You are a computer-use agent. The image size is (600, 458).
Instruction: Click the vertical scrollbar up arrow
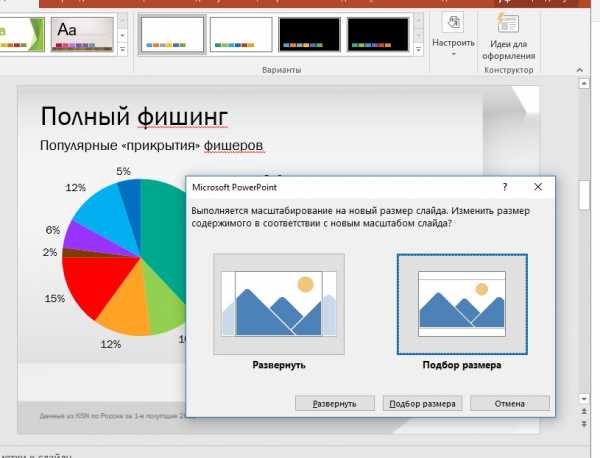pyautogui.click(x=584, y=83)
